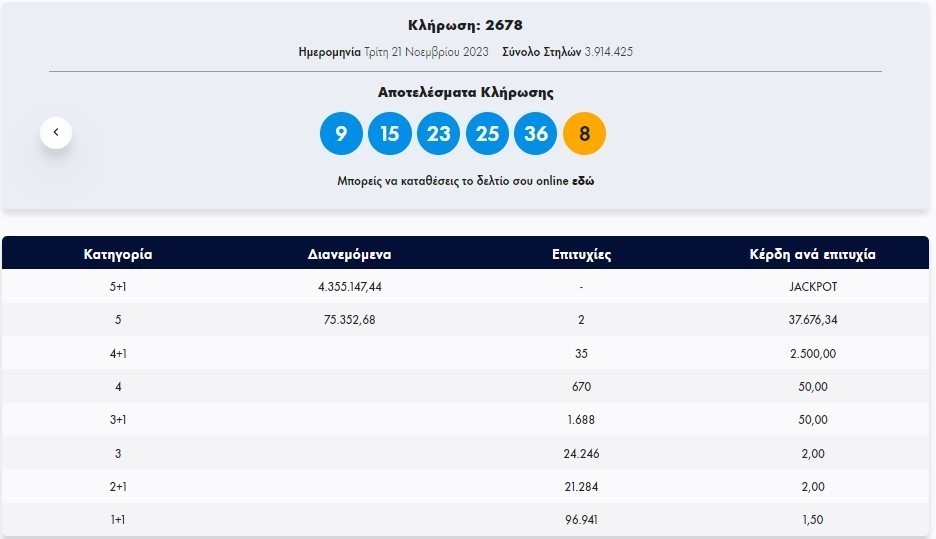Click the 4.355.147,44 distributed amount
The height and width of the screenshot is (539, 936).
pos(349,287)
